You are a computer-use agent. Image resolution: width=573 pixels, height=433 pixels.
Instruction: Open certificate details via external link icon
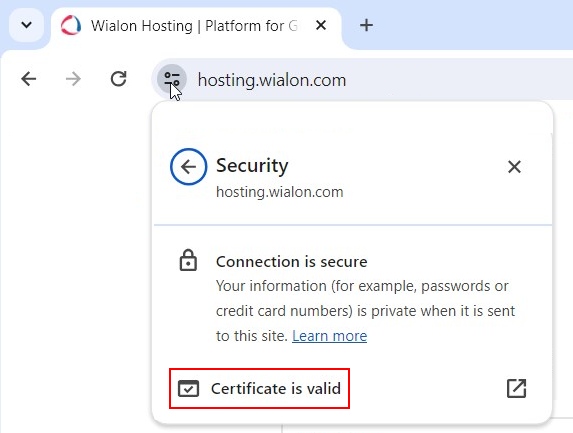click(516, 388)
